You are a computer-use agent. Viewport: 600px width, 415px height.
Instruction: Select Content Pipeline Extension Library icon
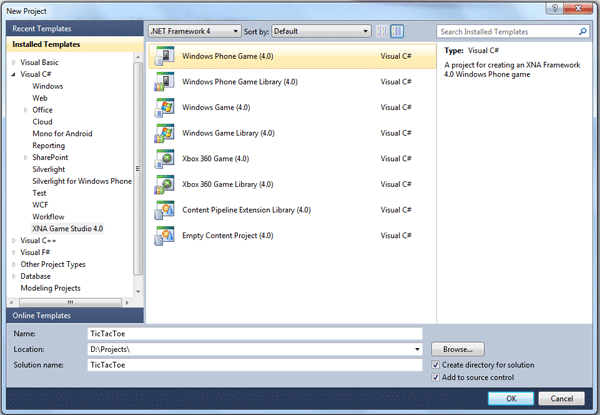(164, 210)
